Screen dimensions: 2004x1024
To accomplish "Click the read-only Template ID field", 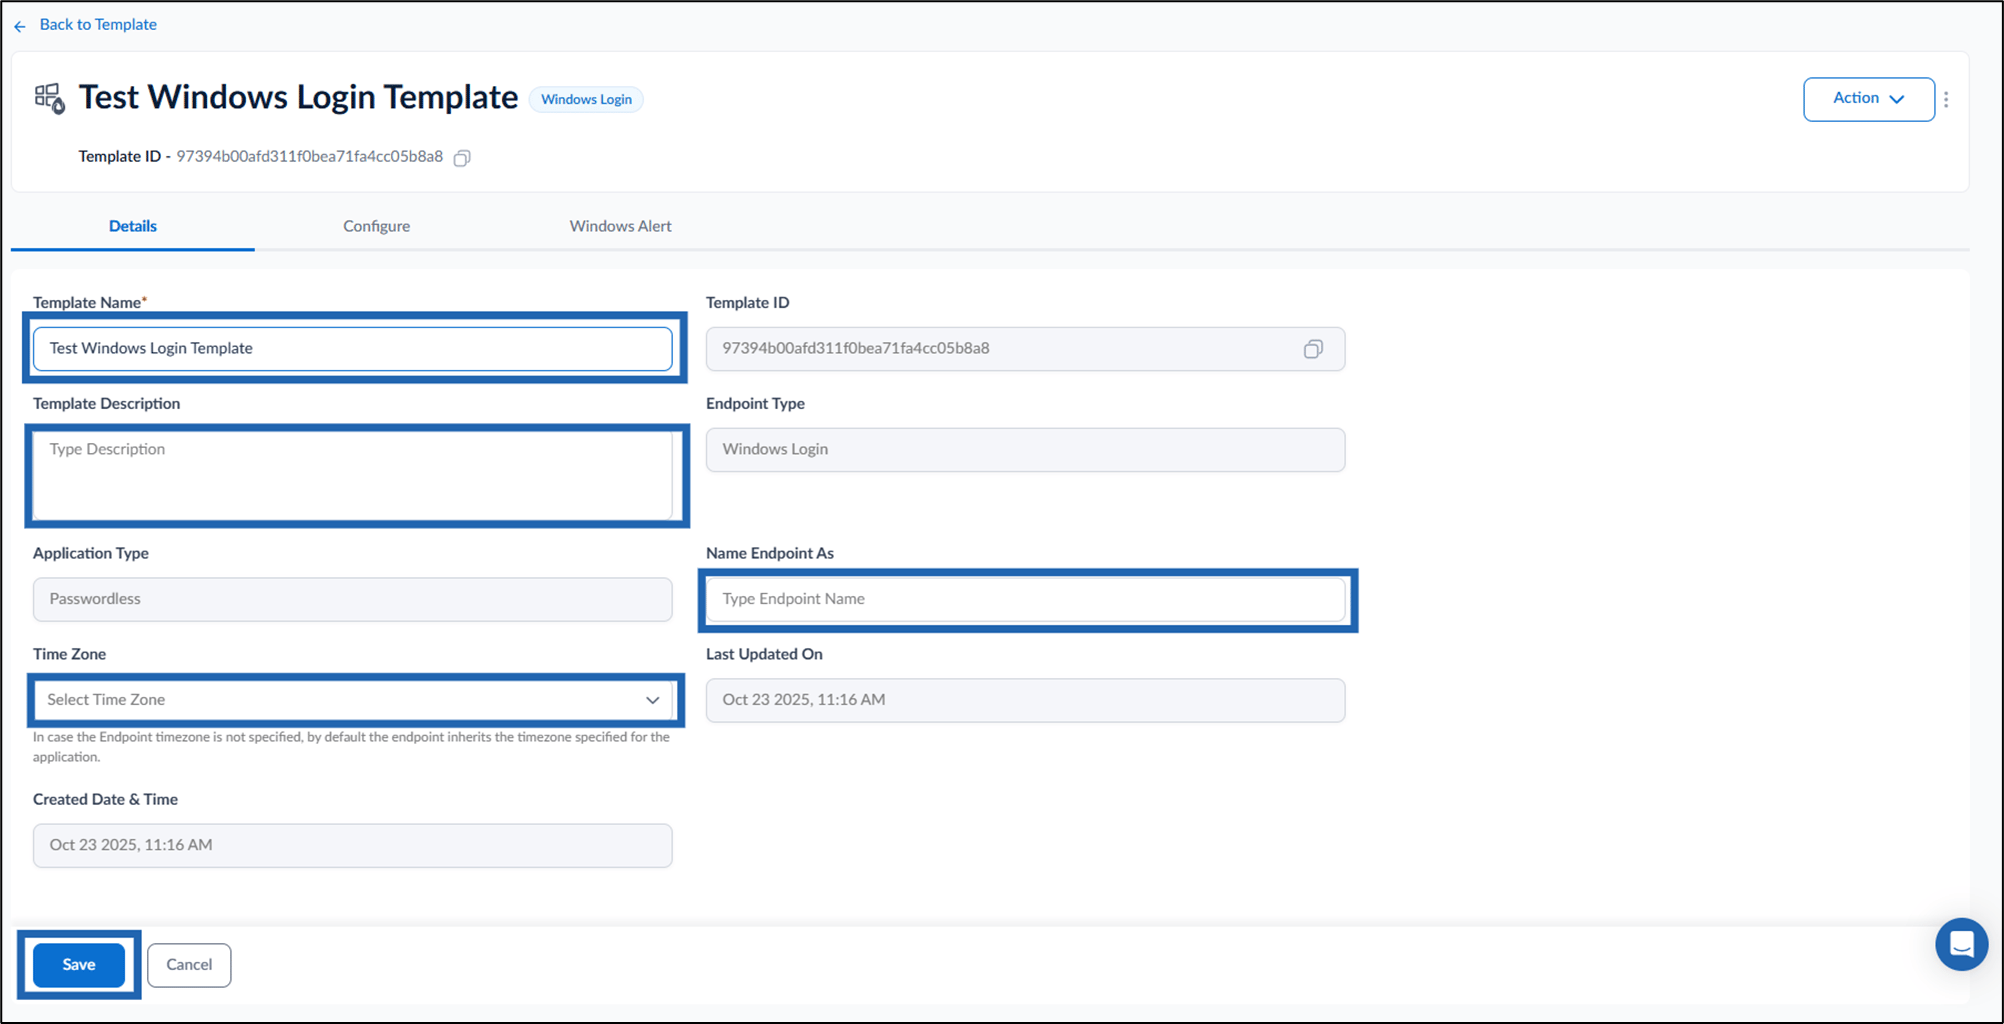I will click(1025, 349).
